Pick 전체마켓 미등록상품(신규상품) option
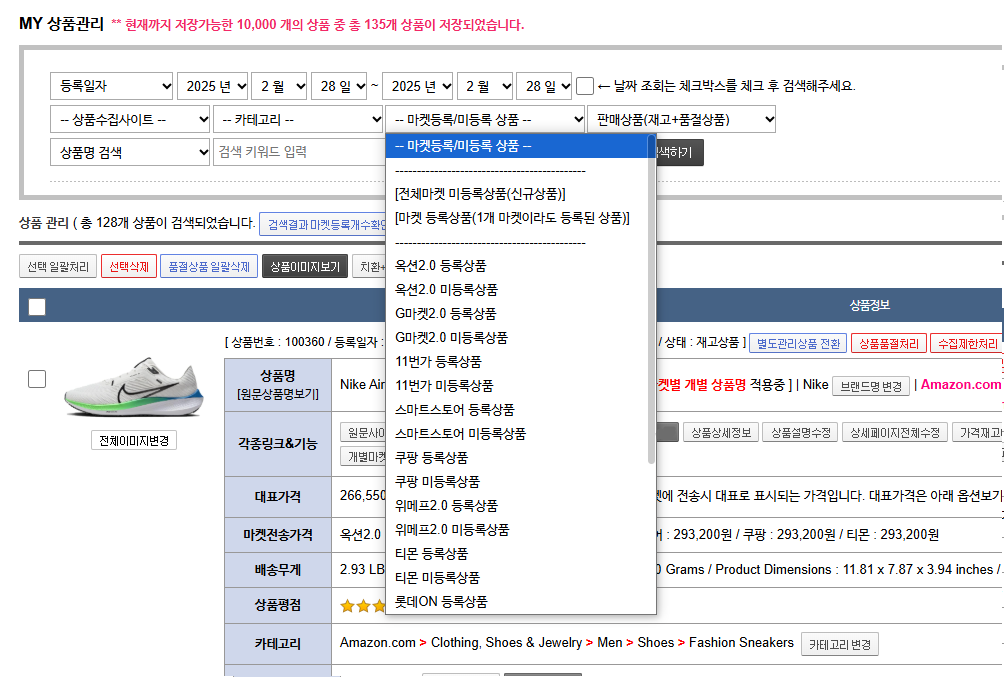The image size is (1004, 677). click(x=480, y=193)
